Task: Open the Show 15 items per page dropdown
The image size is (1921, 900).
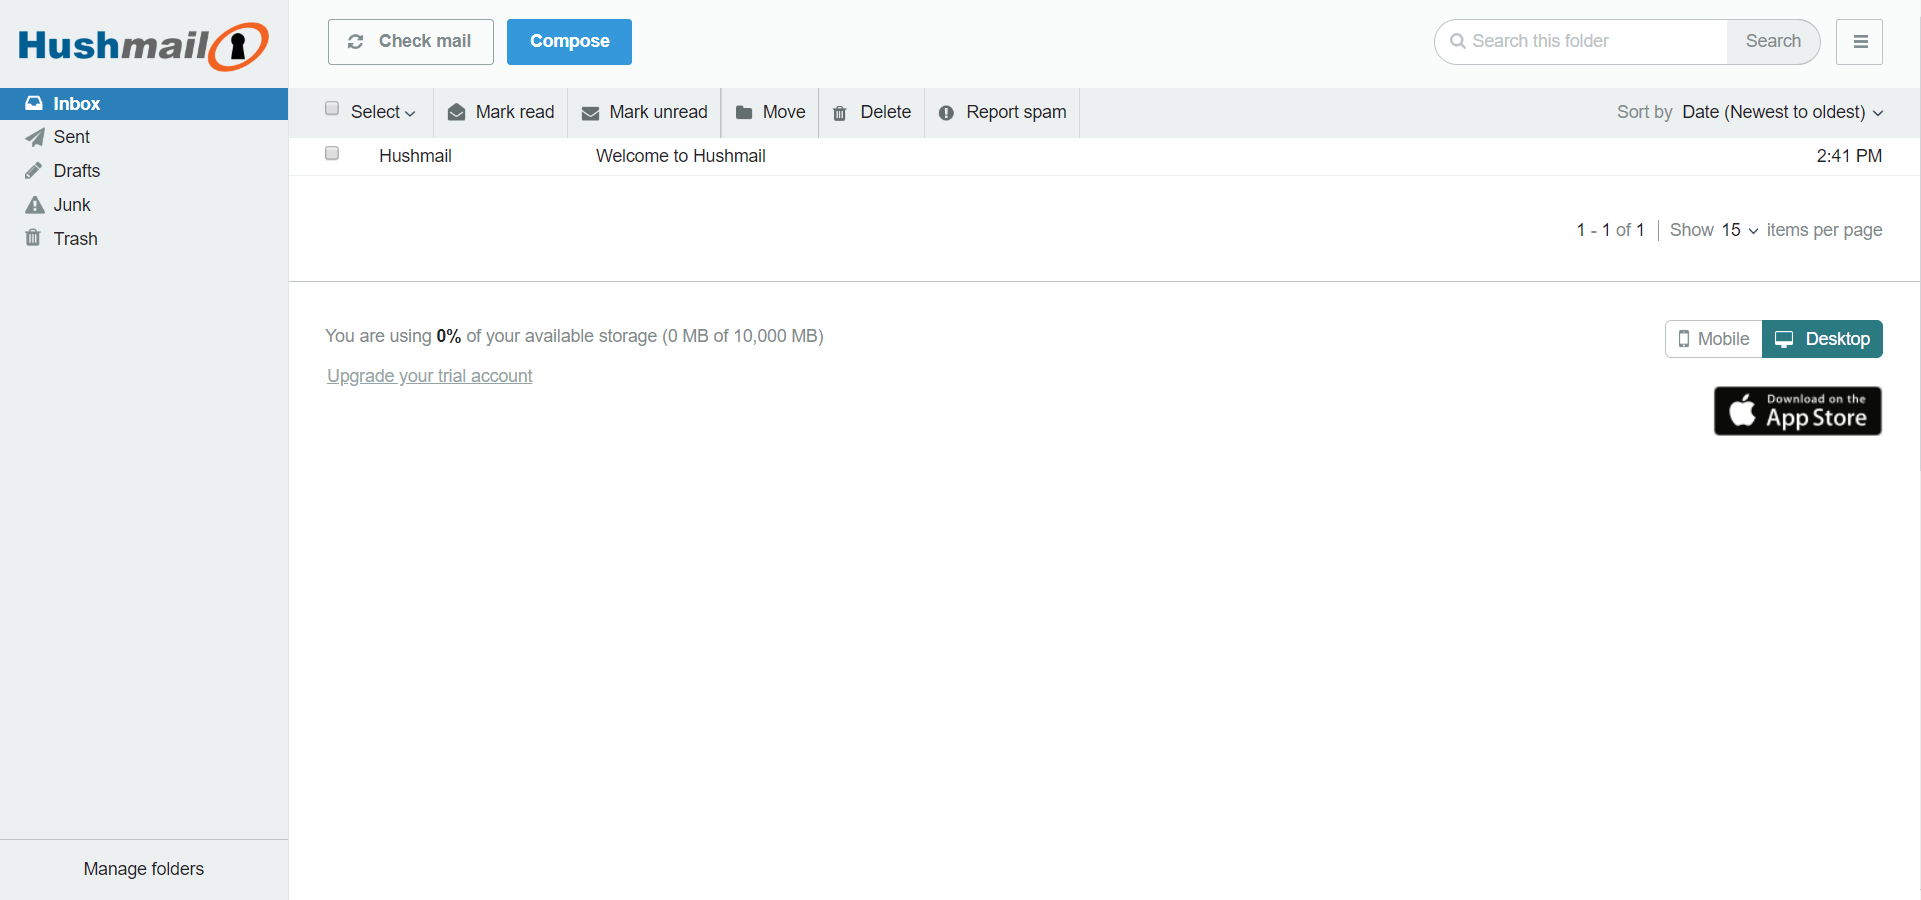Action: click(1739, 230)
